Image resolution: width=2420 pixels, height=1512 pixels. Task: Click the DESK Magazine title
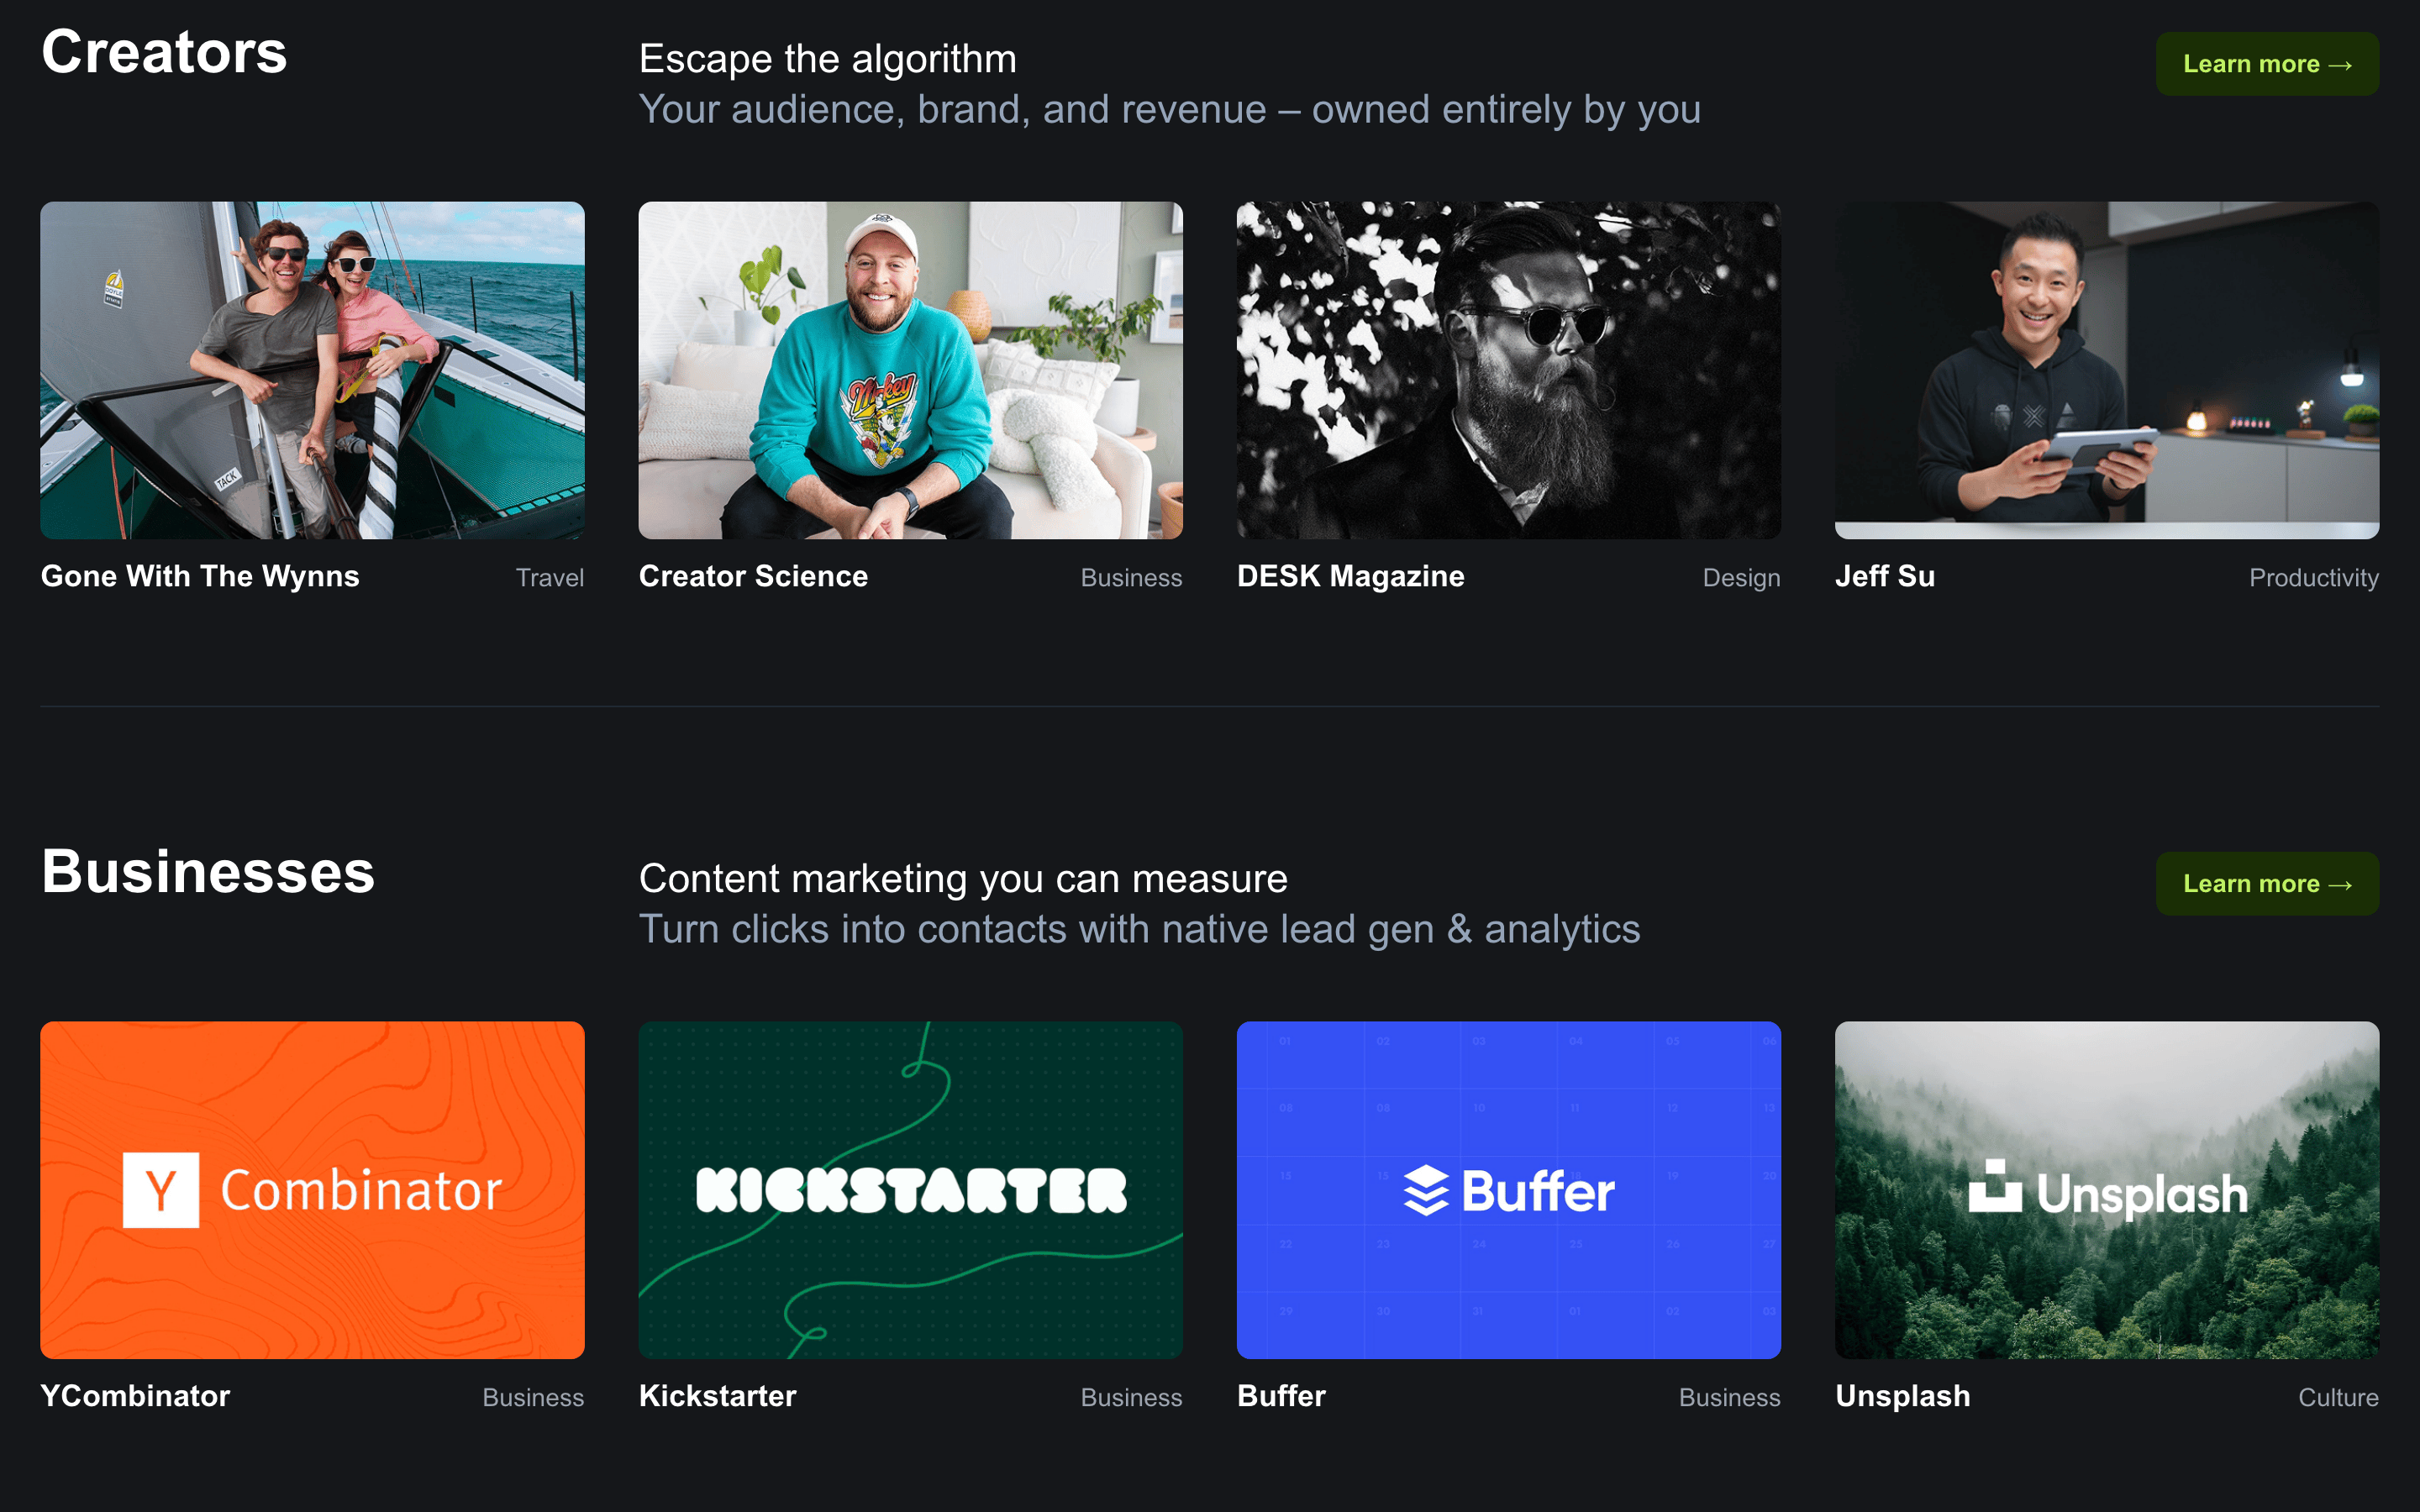[x=1350, y=577]
